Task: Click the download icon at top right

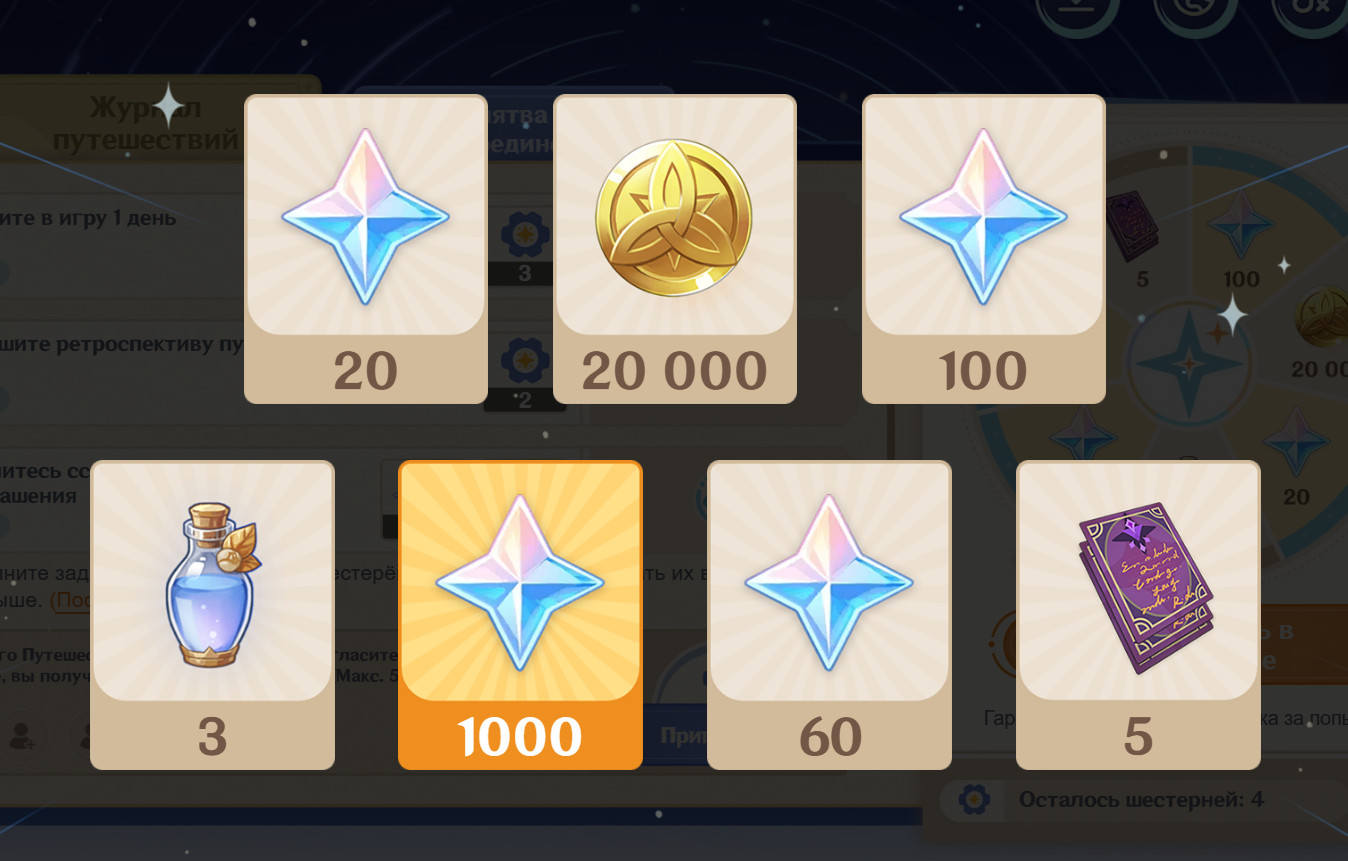Action: click(x=1077, y=12)
